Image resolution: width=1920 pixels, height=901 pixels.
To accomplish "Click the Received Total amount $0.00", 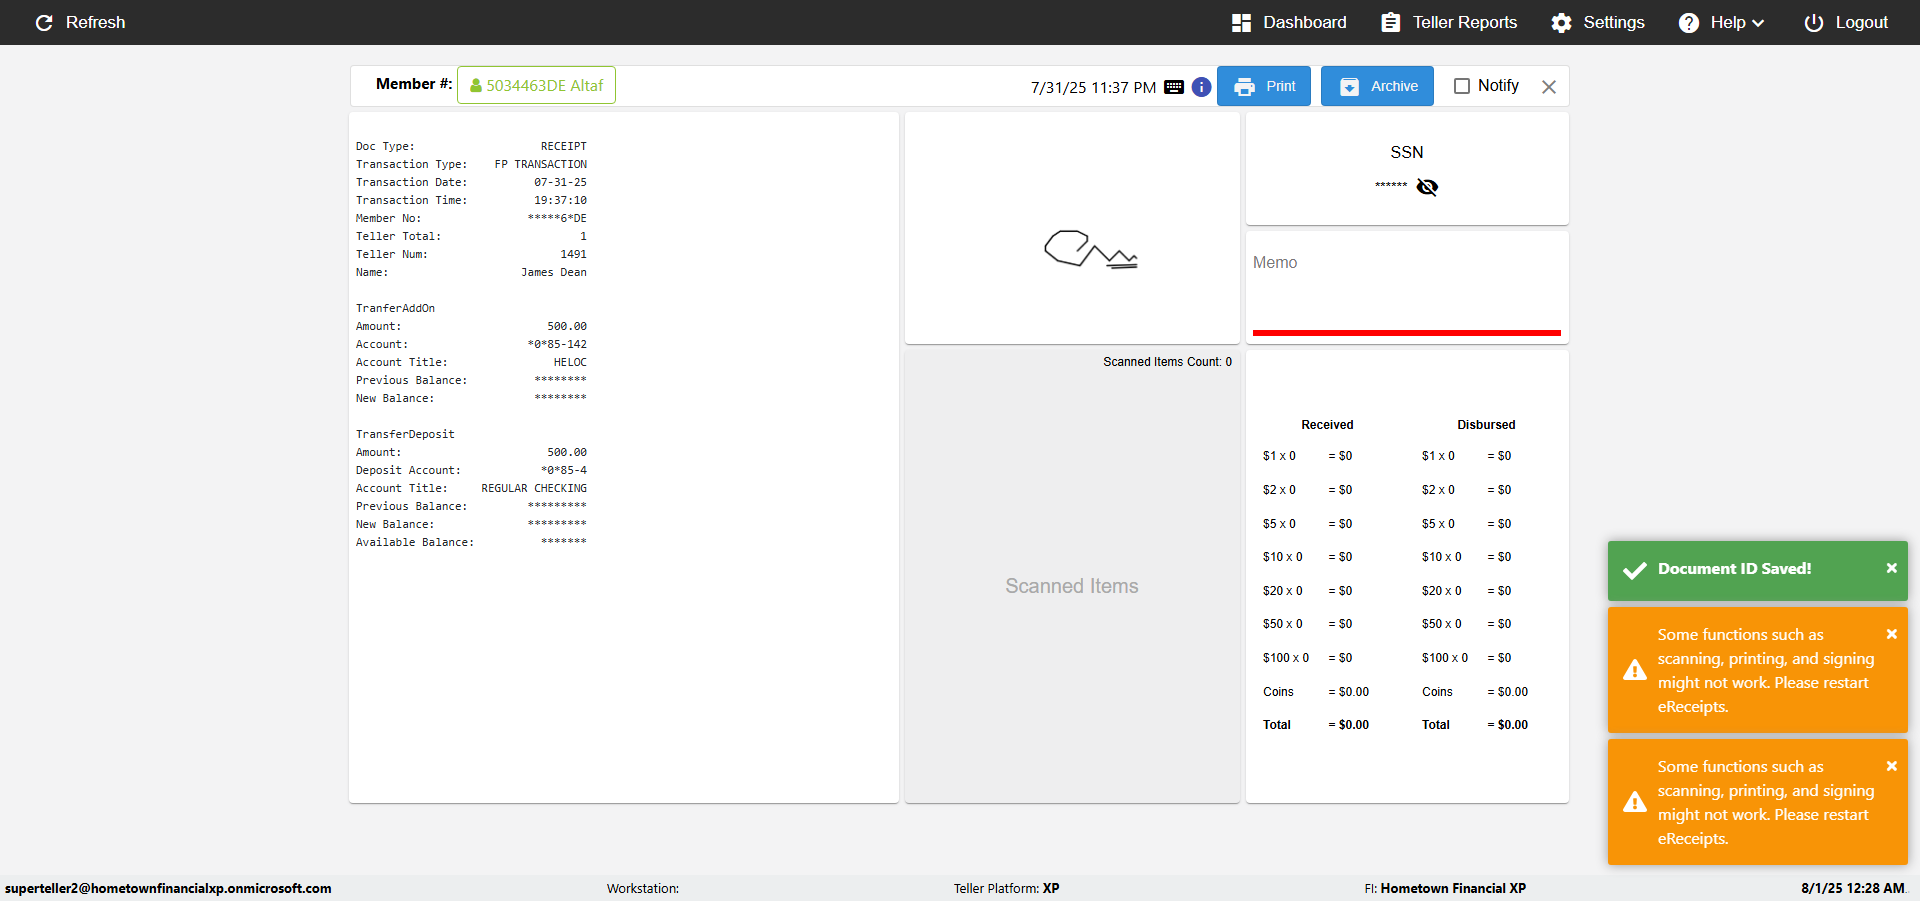I will tap(1349, 725).
